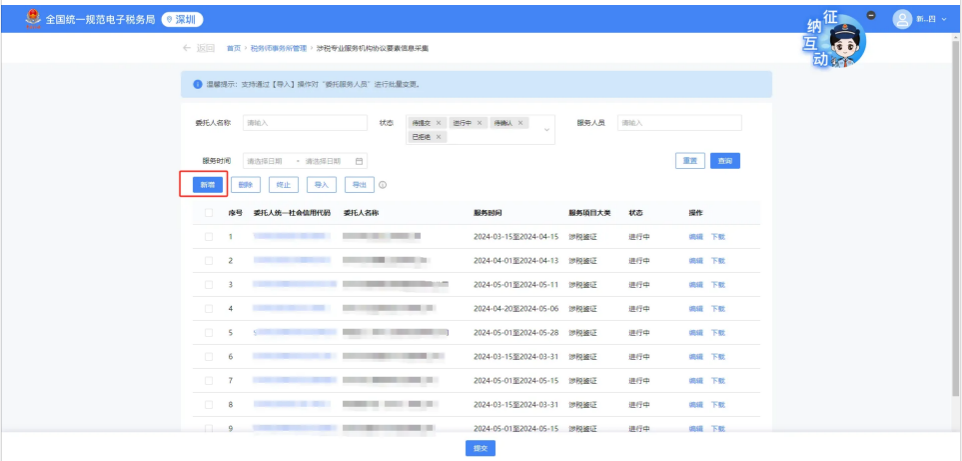Screen dimensions: 962x461
Task: Click the info icon beside 导出
Action: pos(383,185)
